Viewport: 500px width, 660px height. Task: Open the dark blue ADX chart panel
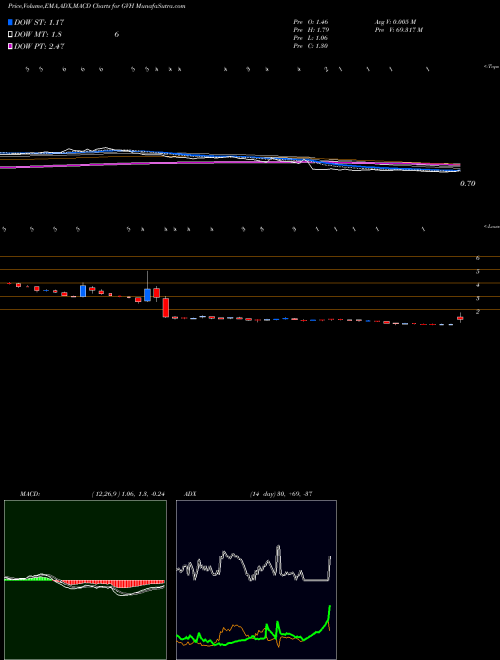pyautogui.click(x=256, y=580)
